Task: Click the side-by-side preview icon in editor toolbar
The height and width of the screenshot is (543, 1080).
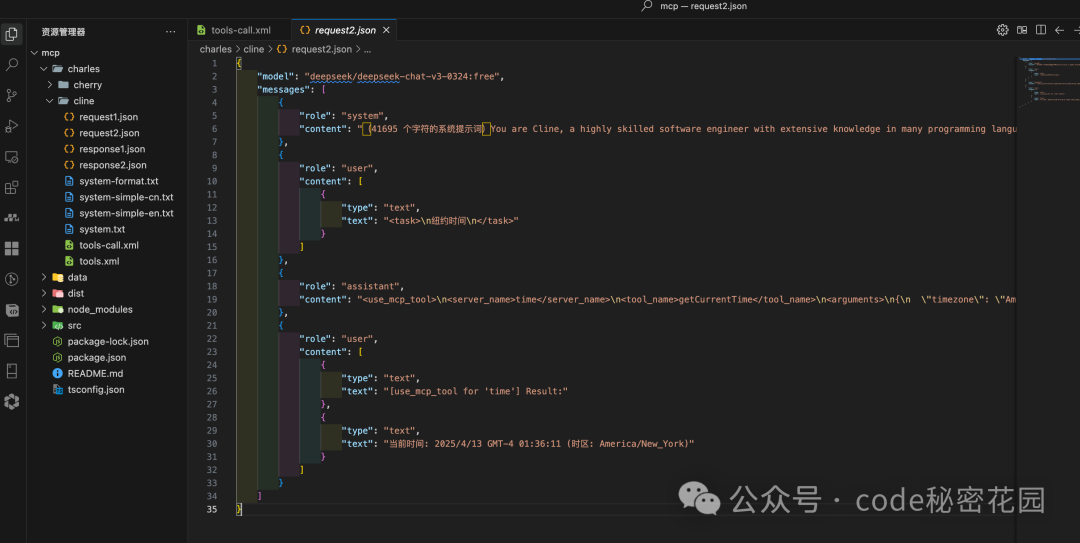Action: (1022, 30)
